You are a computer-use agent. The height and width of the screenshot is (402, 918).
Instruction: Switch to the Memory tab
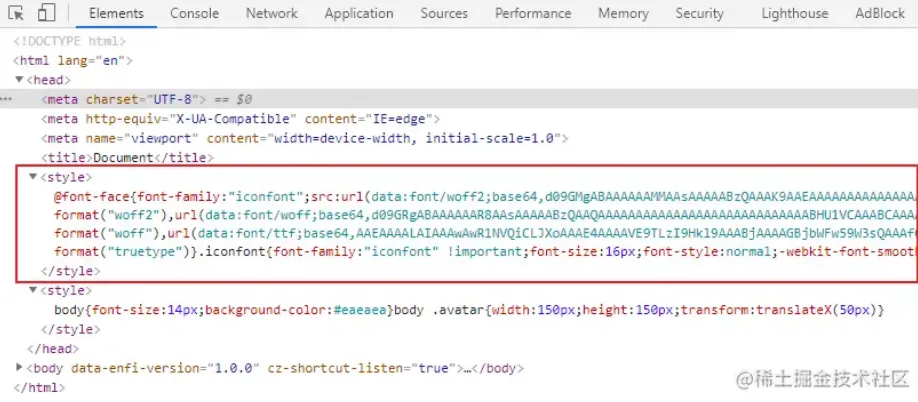point(623,13)
